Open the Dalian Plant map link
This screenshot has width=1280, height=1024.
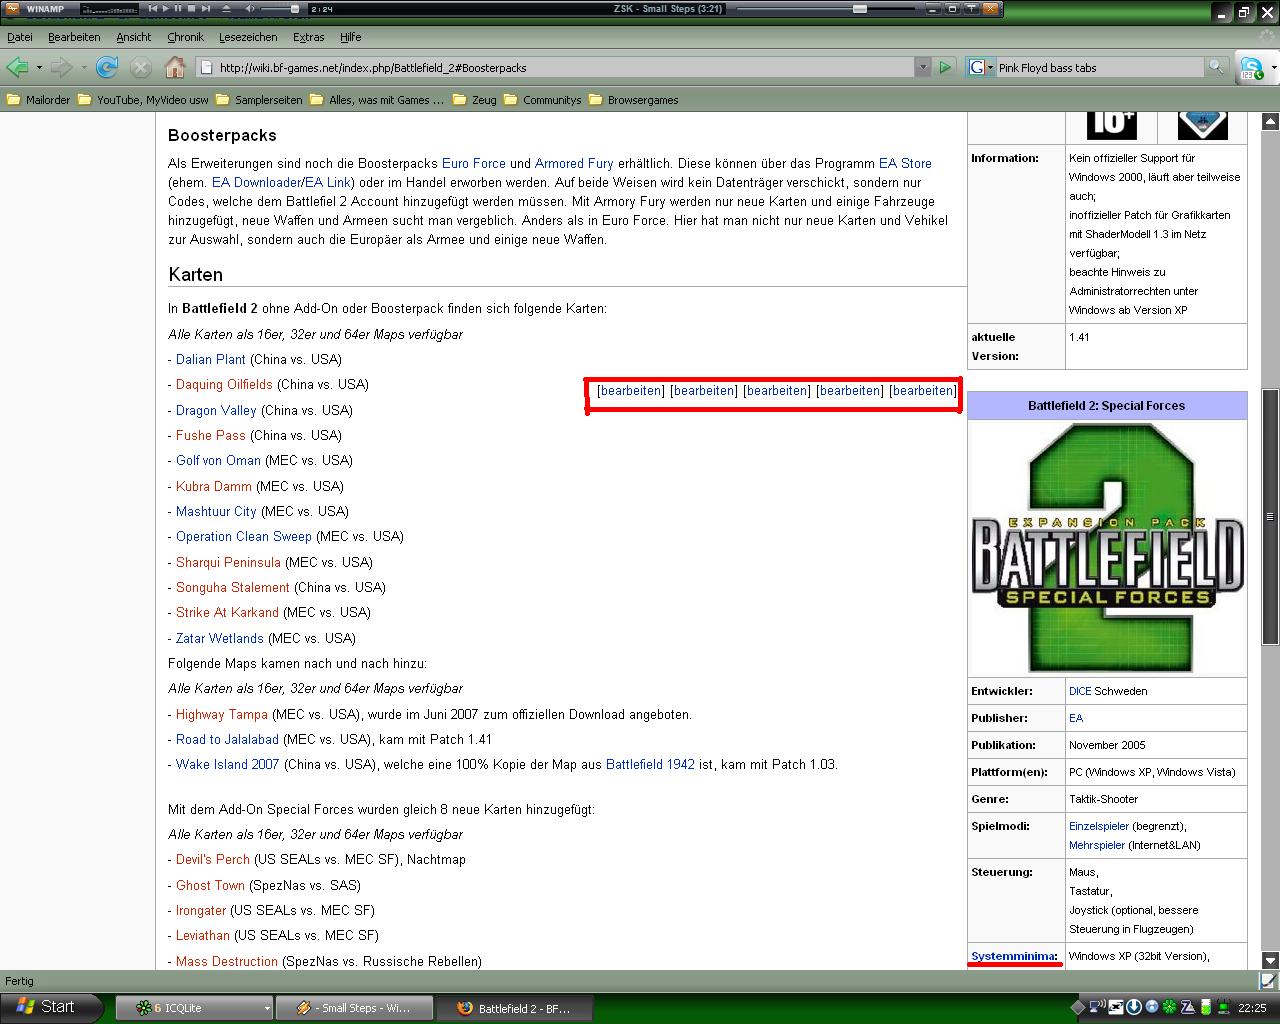click(x=210, y=359)
